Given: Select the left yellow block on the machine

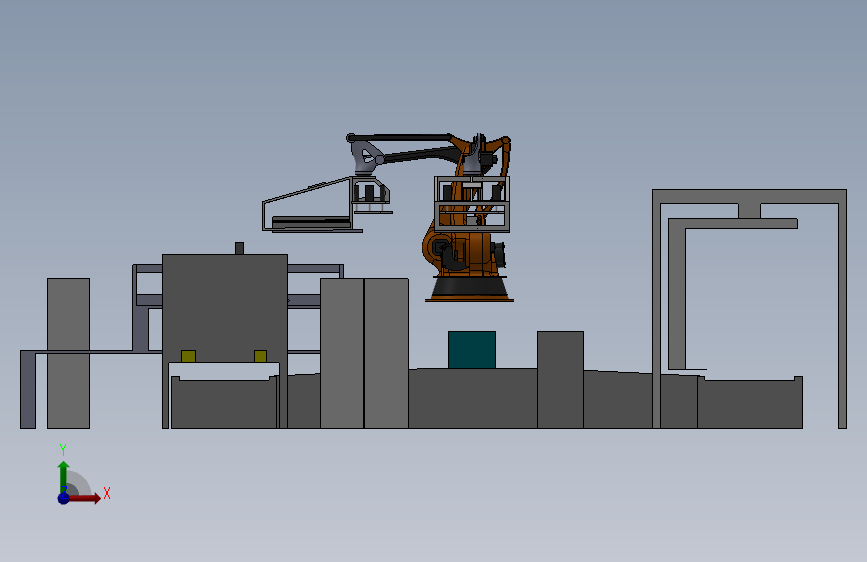Looking at the screenshot, I should pyautogui.click(x=189, y=356).
